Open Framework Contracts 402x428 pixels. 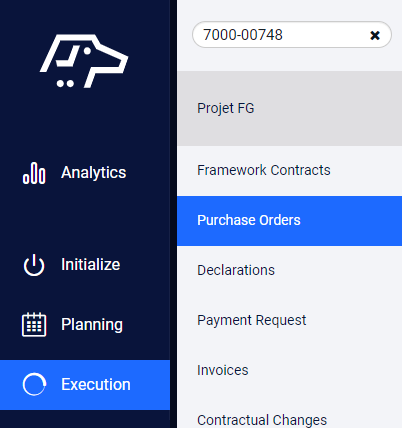pyautogui.click(x=264, y=170)
